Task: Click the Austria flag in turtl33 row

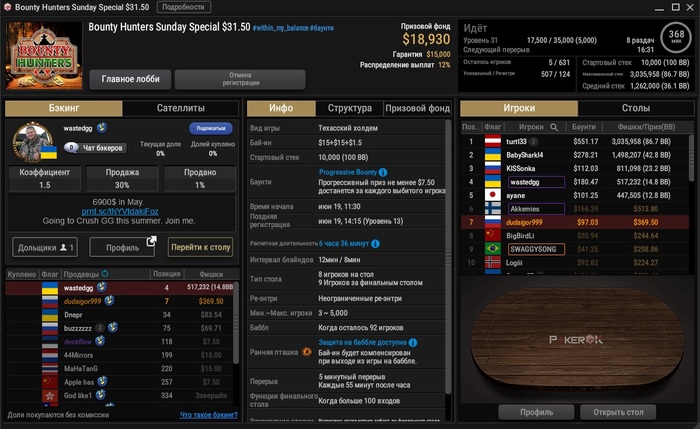Action: pos(493,142)
